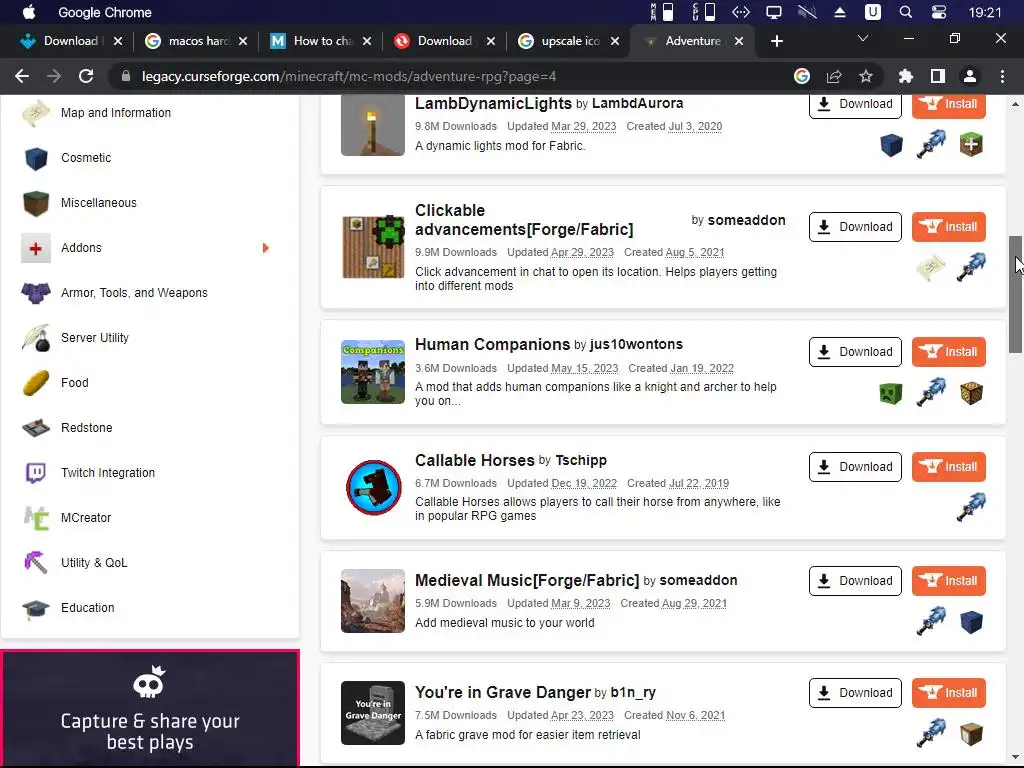Install the Callable Horses mod

948,467
